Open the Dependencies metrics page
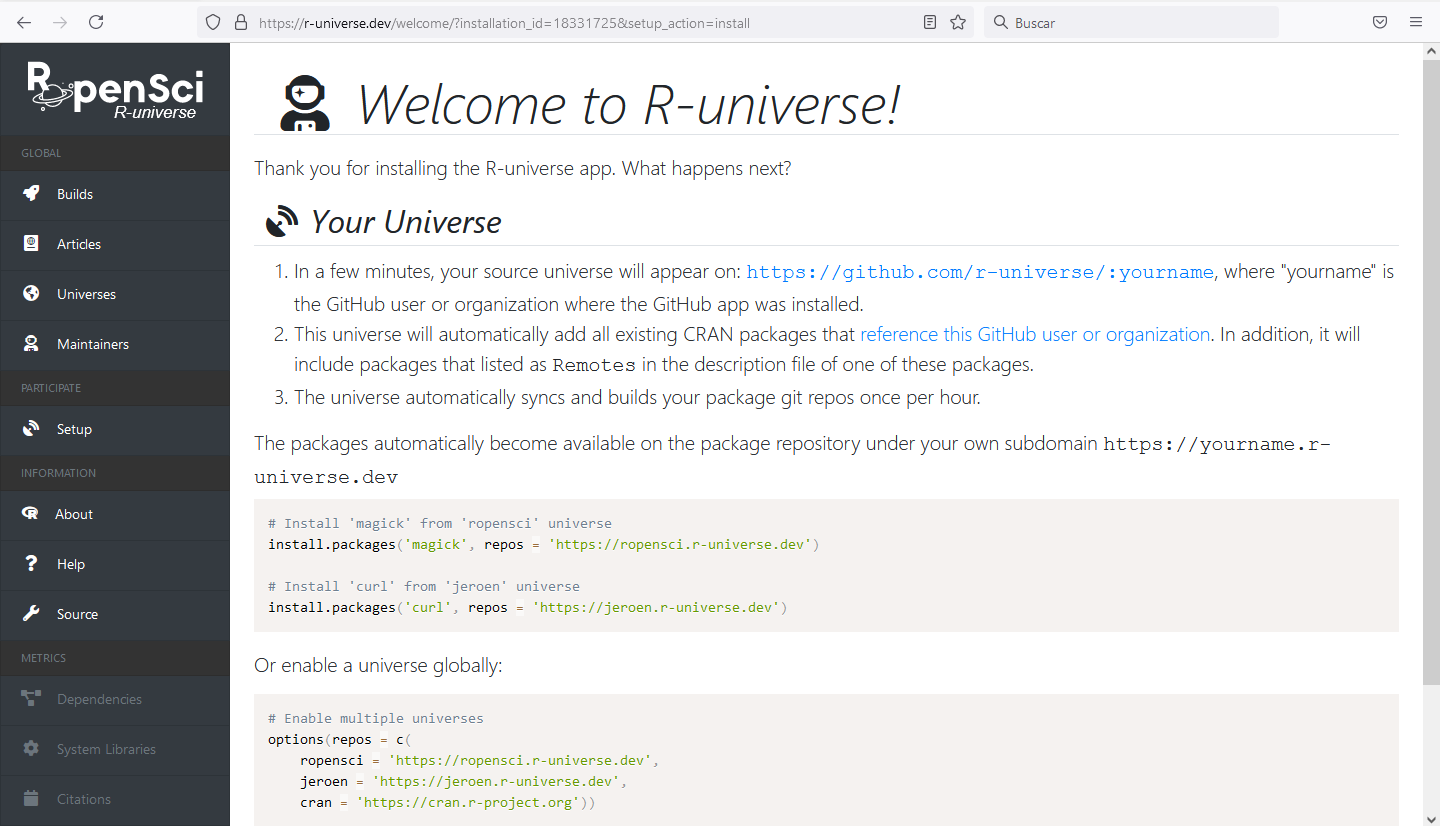The height and width of the screenshot is (826, 1440). coord(98,699)
